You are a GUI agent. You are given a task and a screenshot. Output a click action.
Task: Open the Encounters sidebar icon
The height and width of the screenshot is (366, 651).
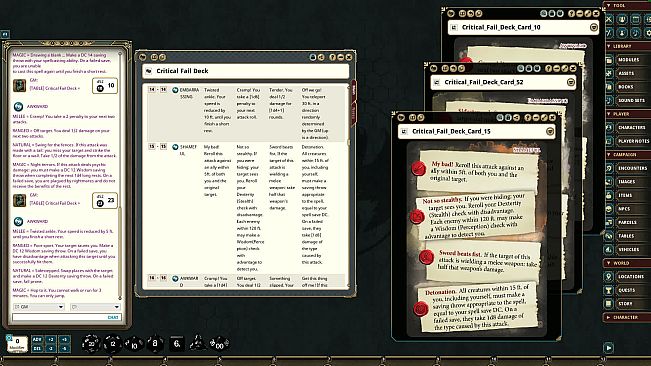click(609, 168)
